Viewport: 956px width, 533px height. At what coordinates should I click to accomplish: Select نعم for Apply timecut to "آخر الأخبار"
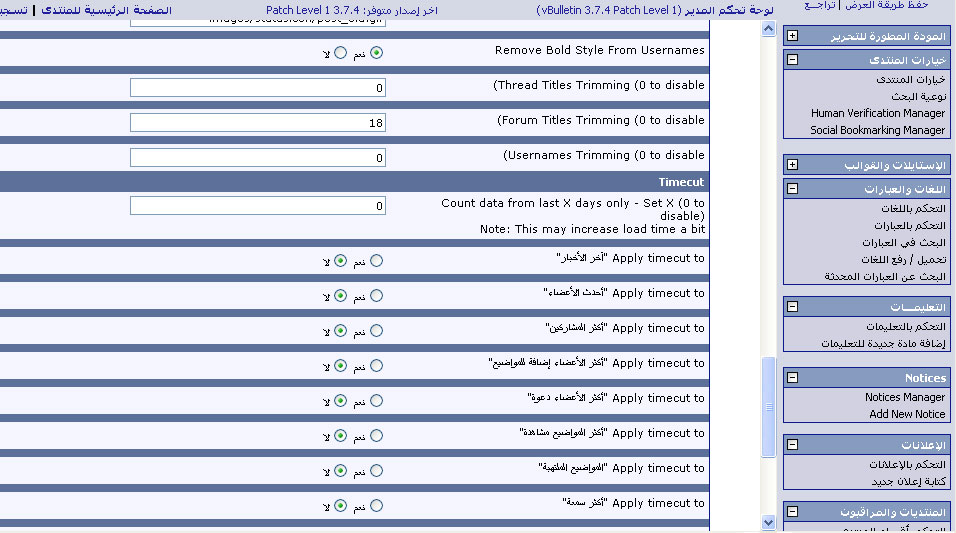pyautogui.click(x=376, y=261)
